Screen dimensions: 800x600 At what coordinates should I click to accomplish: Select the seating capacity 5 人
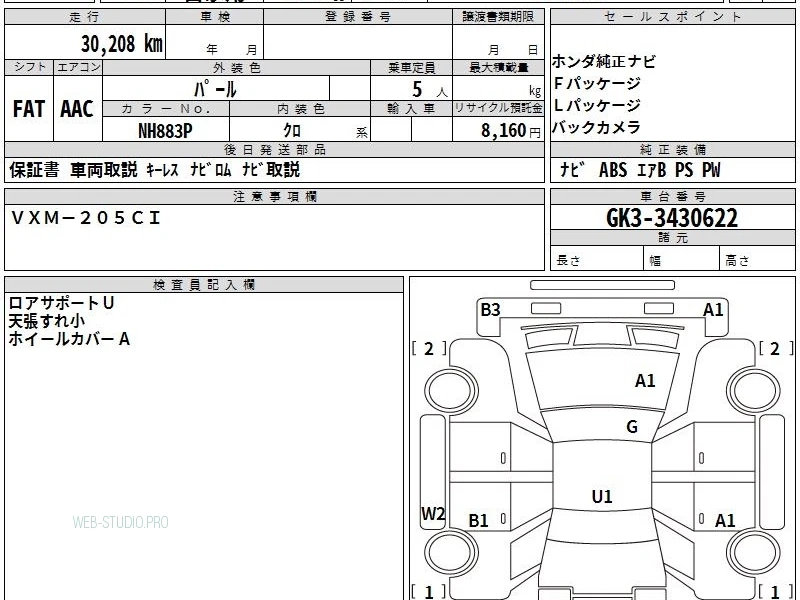(x=429, y=89)
